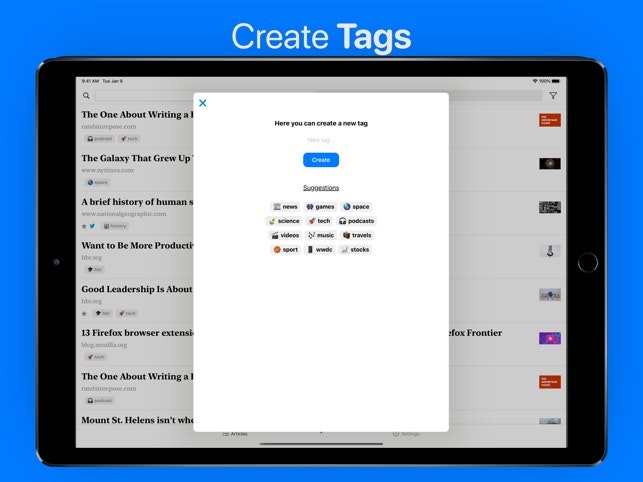The height and width of the screenshot is (482, 643).
Task: Choose the sport tag suggestion
Action: click(286, 250)
